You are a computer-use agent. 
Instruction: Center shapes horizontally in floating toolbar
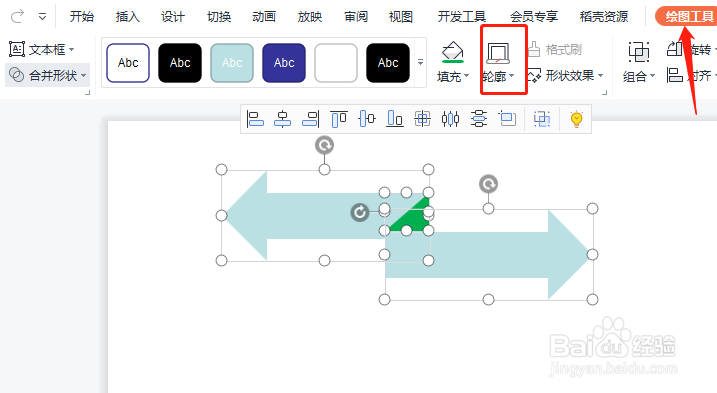(283, 119)
